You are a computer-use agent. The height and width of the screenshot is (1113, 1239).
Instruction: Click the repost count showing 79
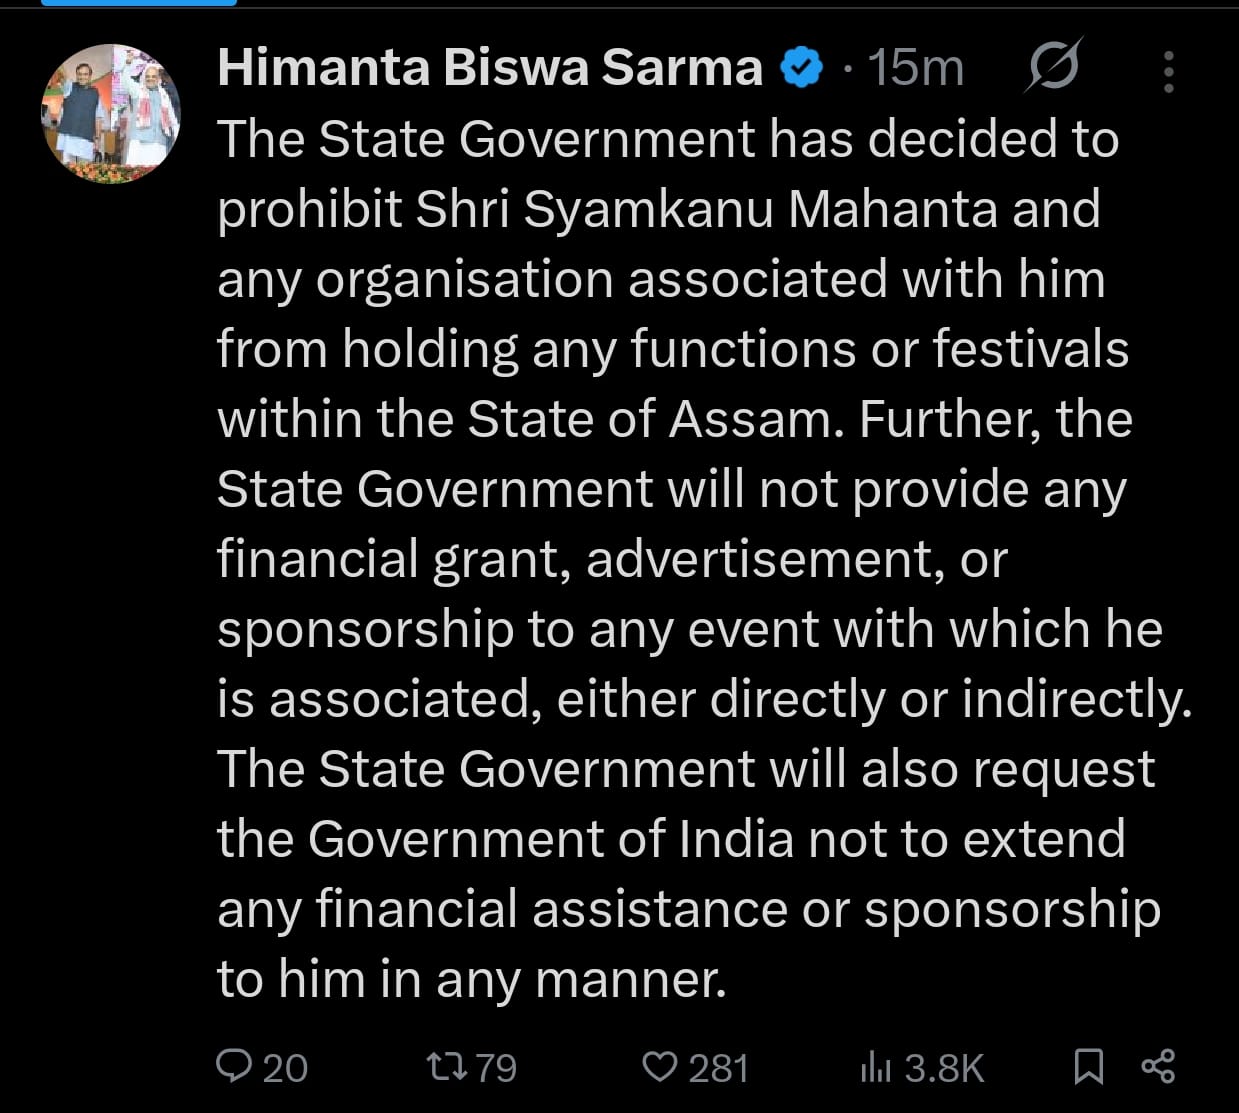[496, 1068]
